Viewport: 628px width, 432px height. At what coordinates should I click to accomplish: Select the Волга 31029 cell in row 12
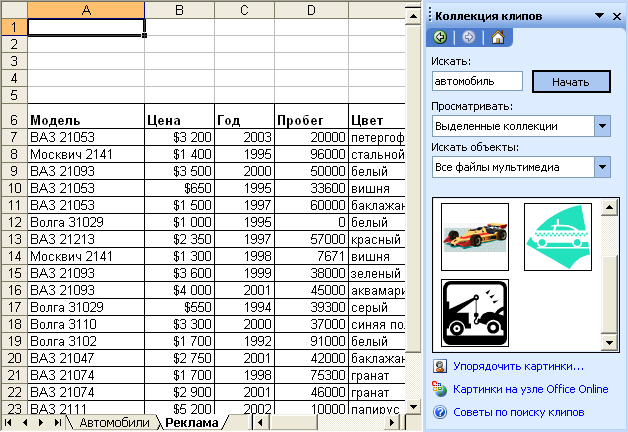(x=86, y=222)
